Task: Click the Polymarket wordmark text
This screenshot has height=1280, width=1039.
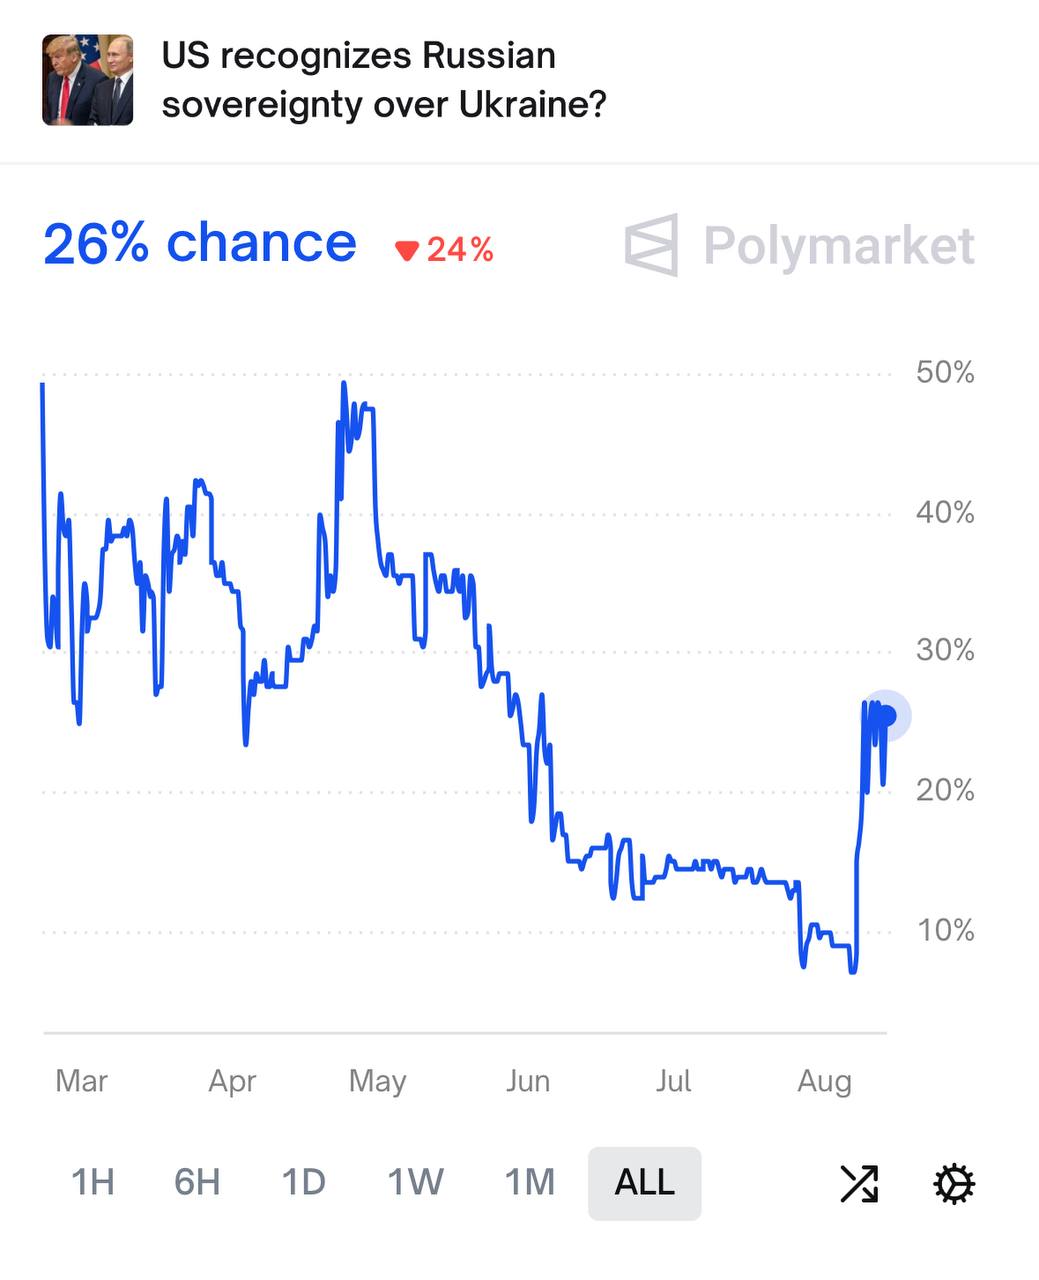Action: point(838,246)
